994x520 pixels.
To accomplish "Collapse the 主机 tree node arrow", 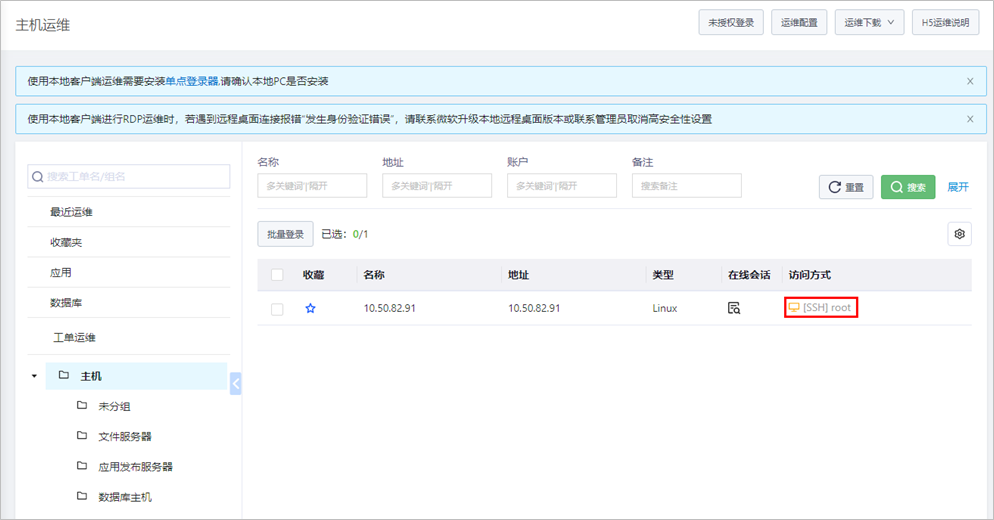I will click(x=35, y=377).
